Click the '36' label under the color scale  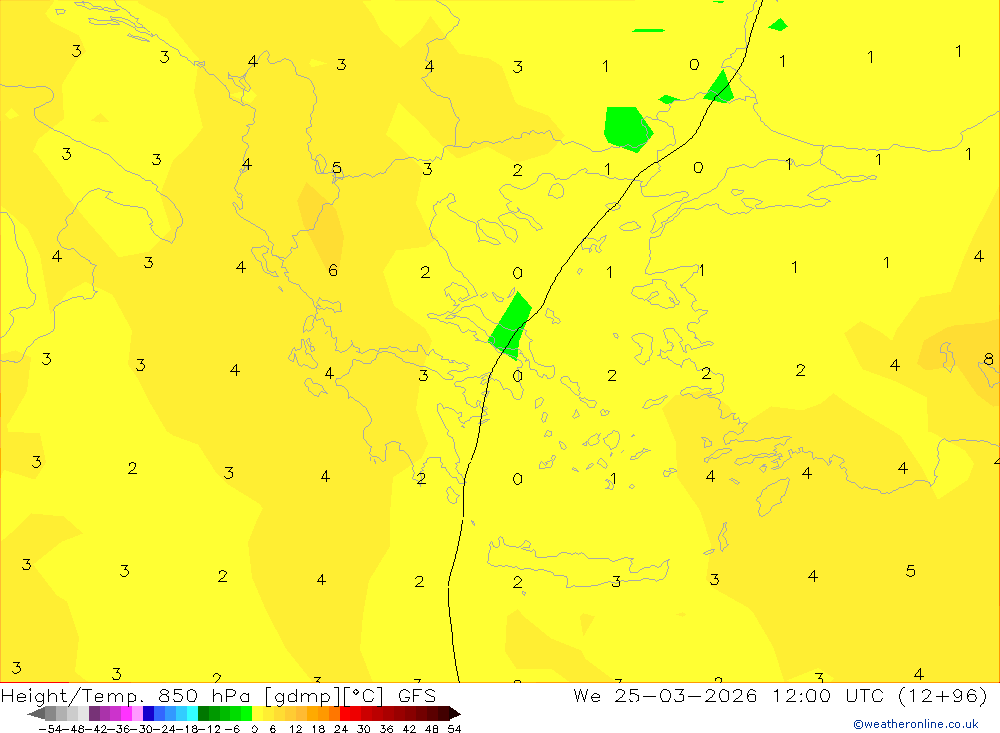pyautogui.click(x=386, y=729)
